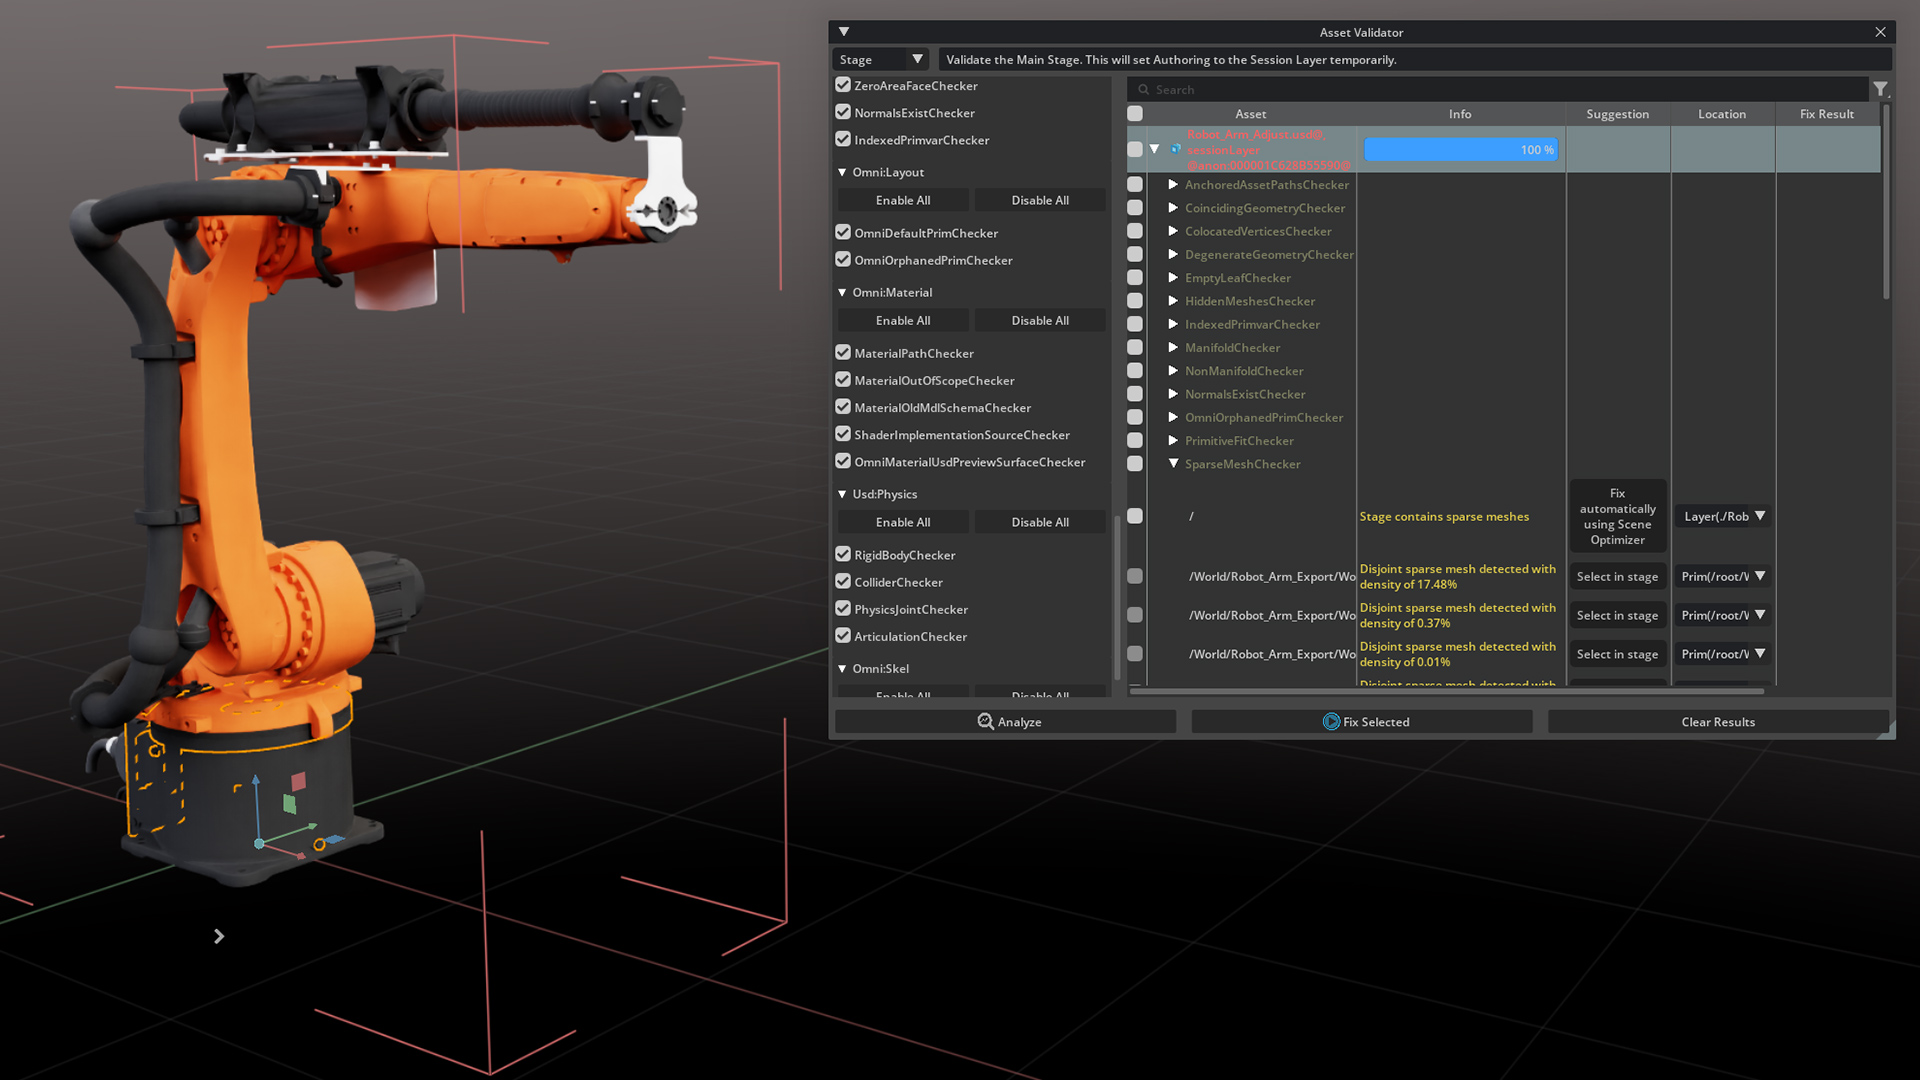Collapse the Robot_Arm_Adjust asset row
The image size is (1920, 1080).
[x=1155, y=149]
